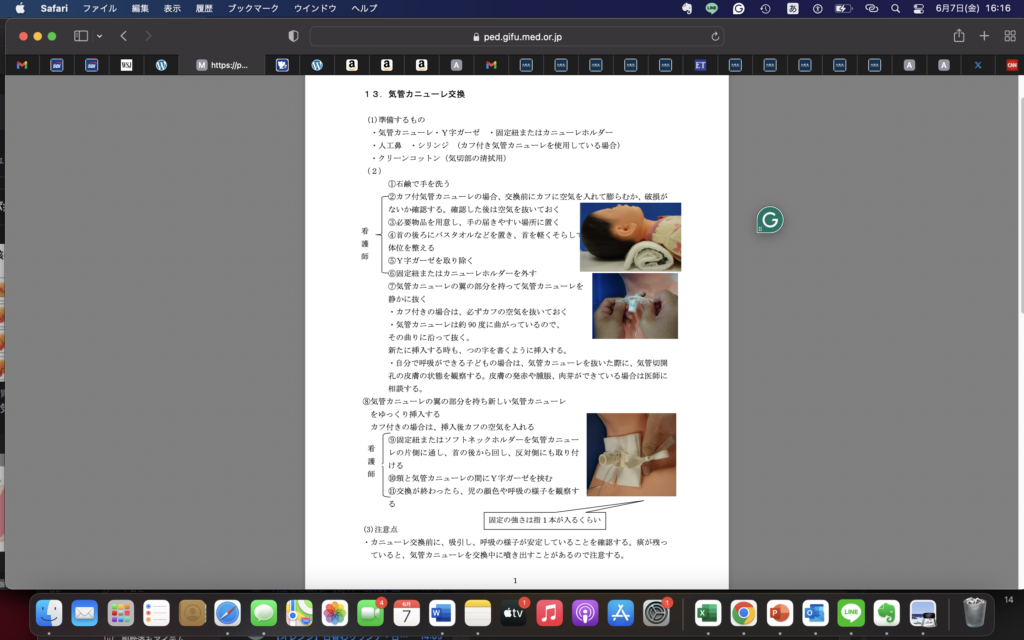
Task: Open the Gmail bookmark favicon
Action: (20, 64)
